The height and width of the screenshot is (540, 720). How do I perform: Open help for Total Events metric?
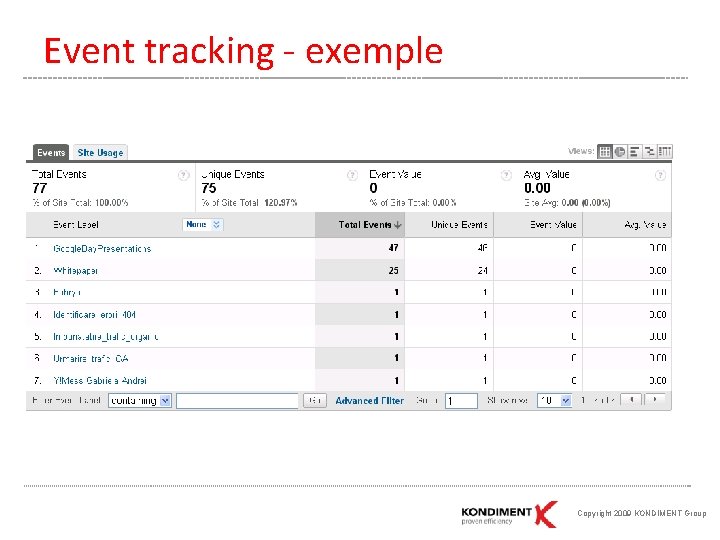point(184,175)
